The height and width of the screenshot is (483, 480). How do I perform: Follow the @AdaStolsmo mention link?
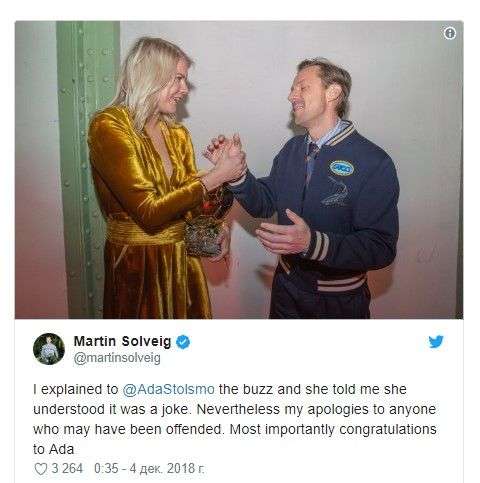(x=168, y=389)
